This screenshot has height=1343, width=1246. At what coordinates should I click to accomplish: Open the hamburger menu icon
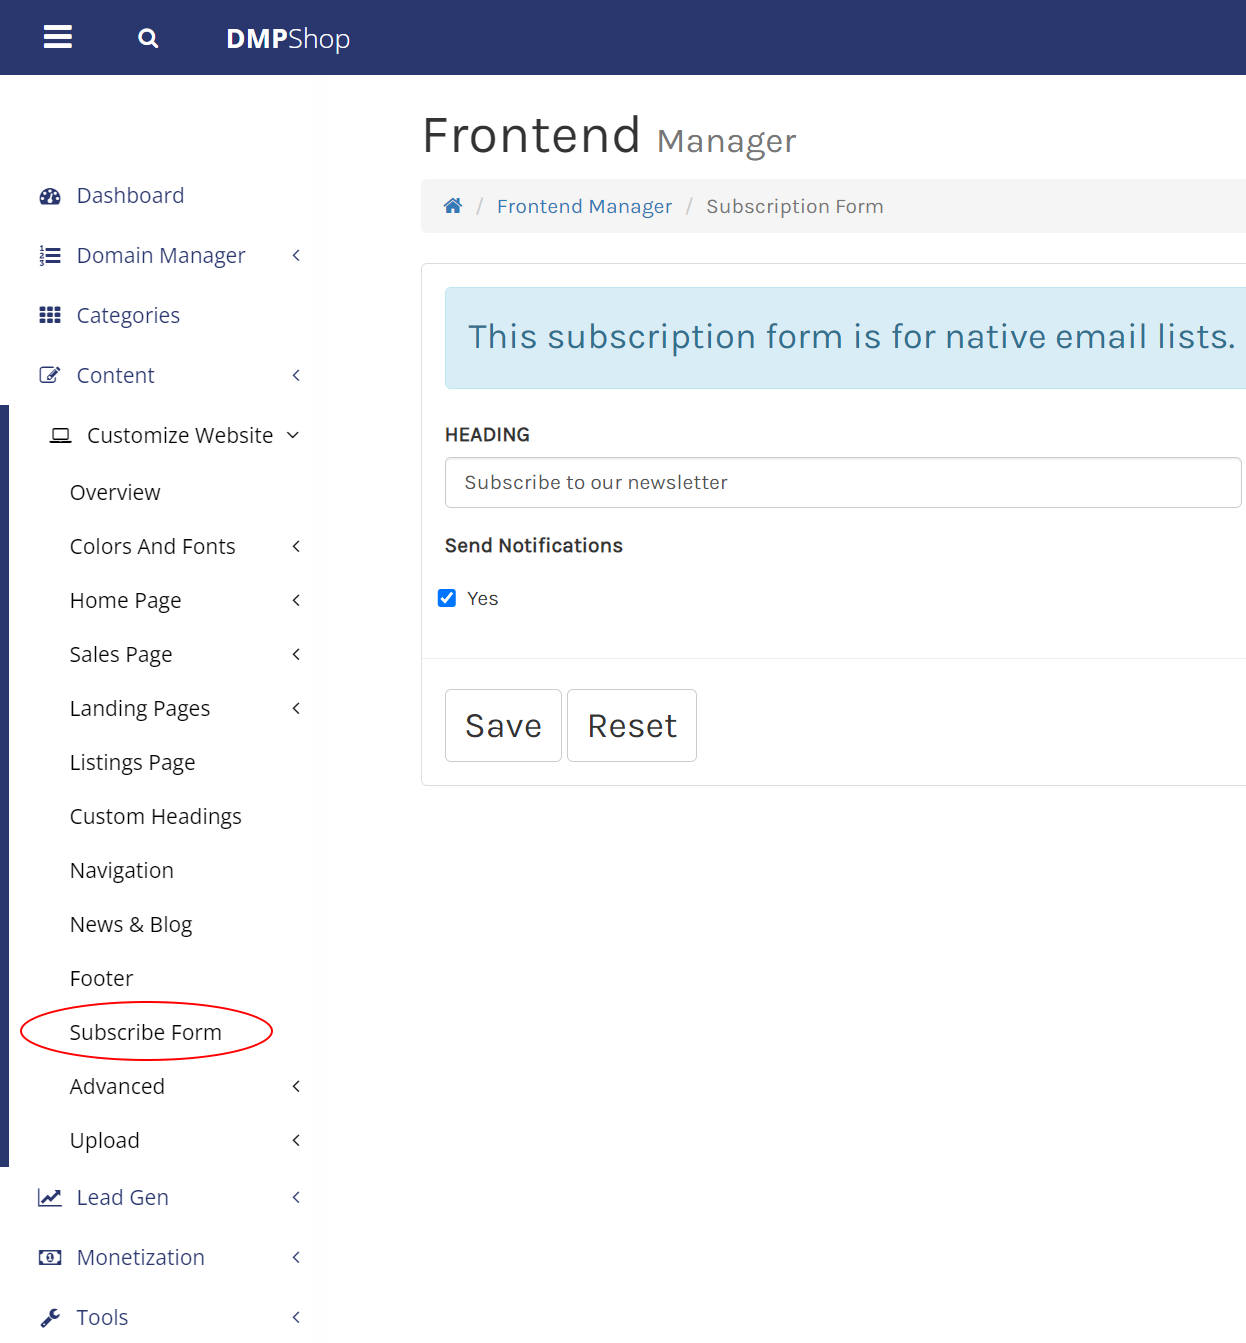tap(58, 38)
